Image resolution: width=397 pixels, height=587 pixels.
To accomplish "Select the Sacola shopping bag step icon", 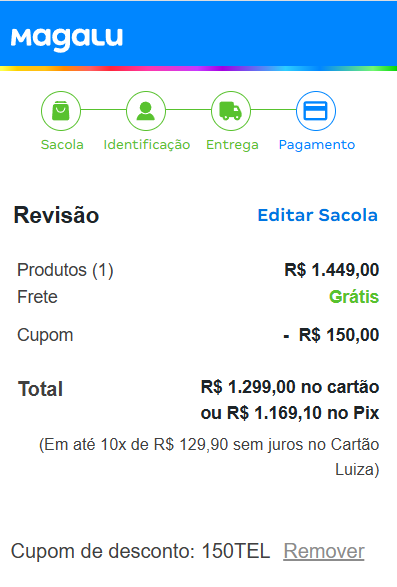I will pos(61,111).
